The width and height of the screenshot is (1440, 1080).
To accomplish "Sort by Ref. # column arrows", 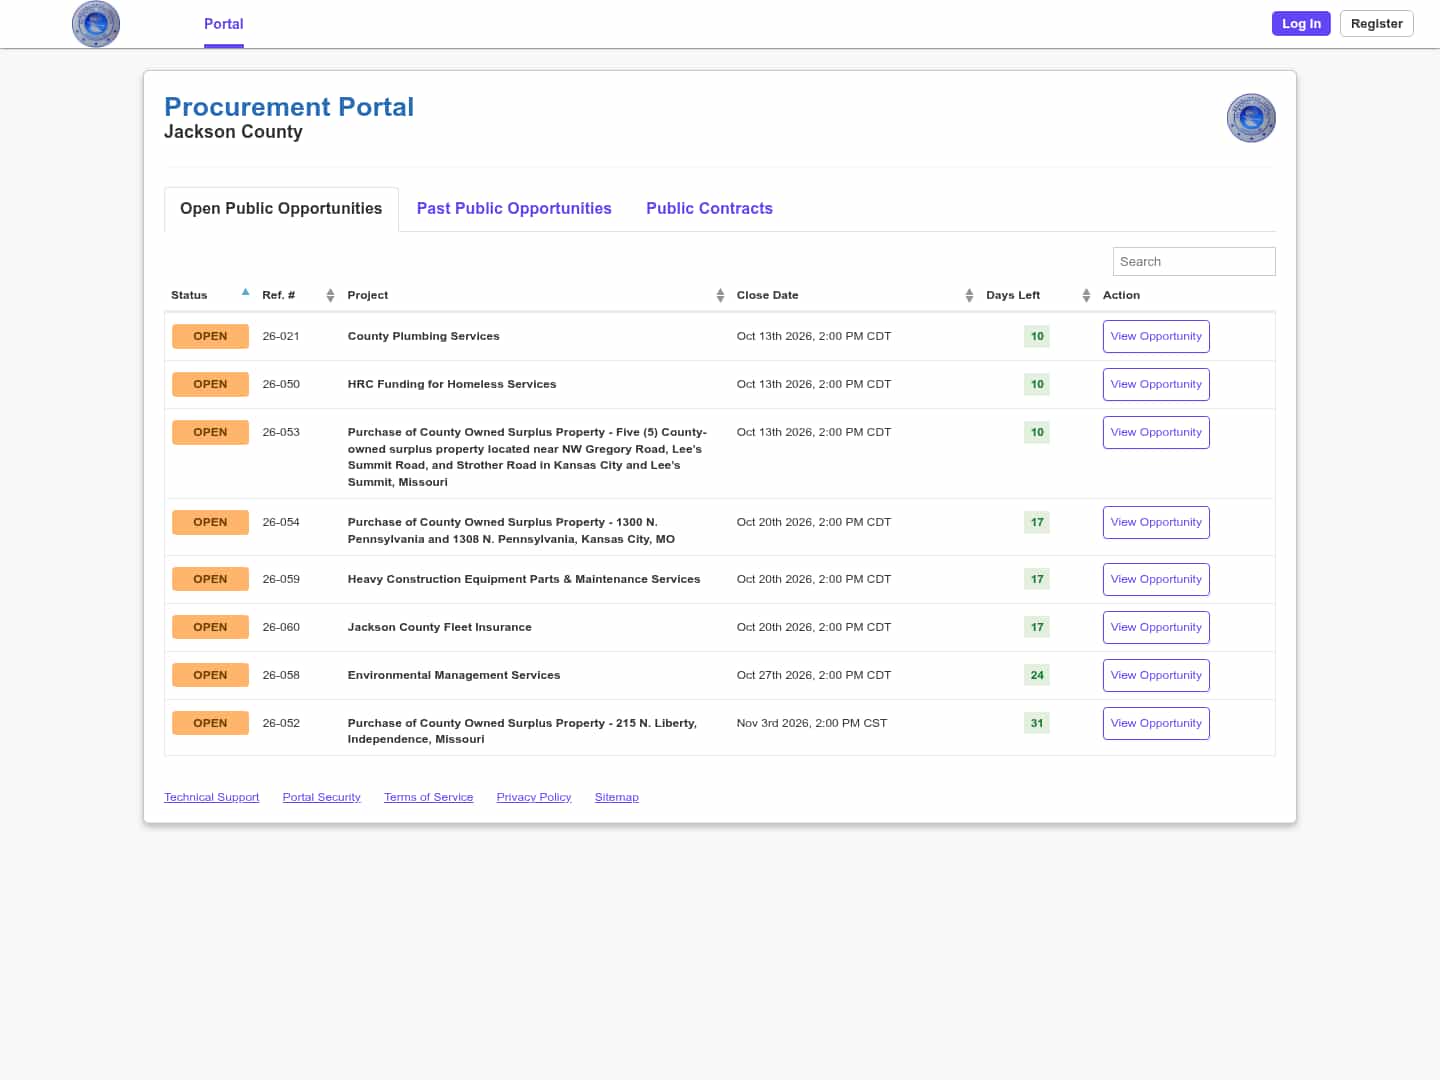I will click(x=330, y=295).
